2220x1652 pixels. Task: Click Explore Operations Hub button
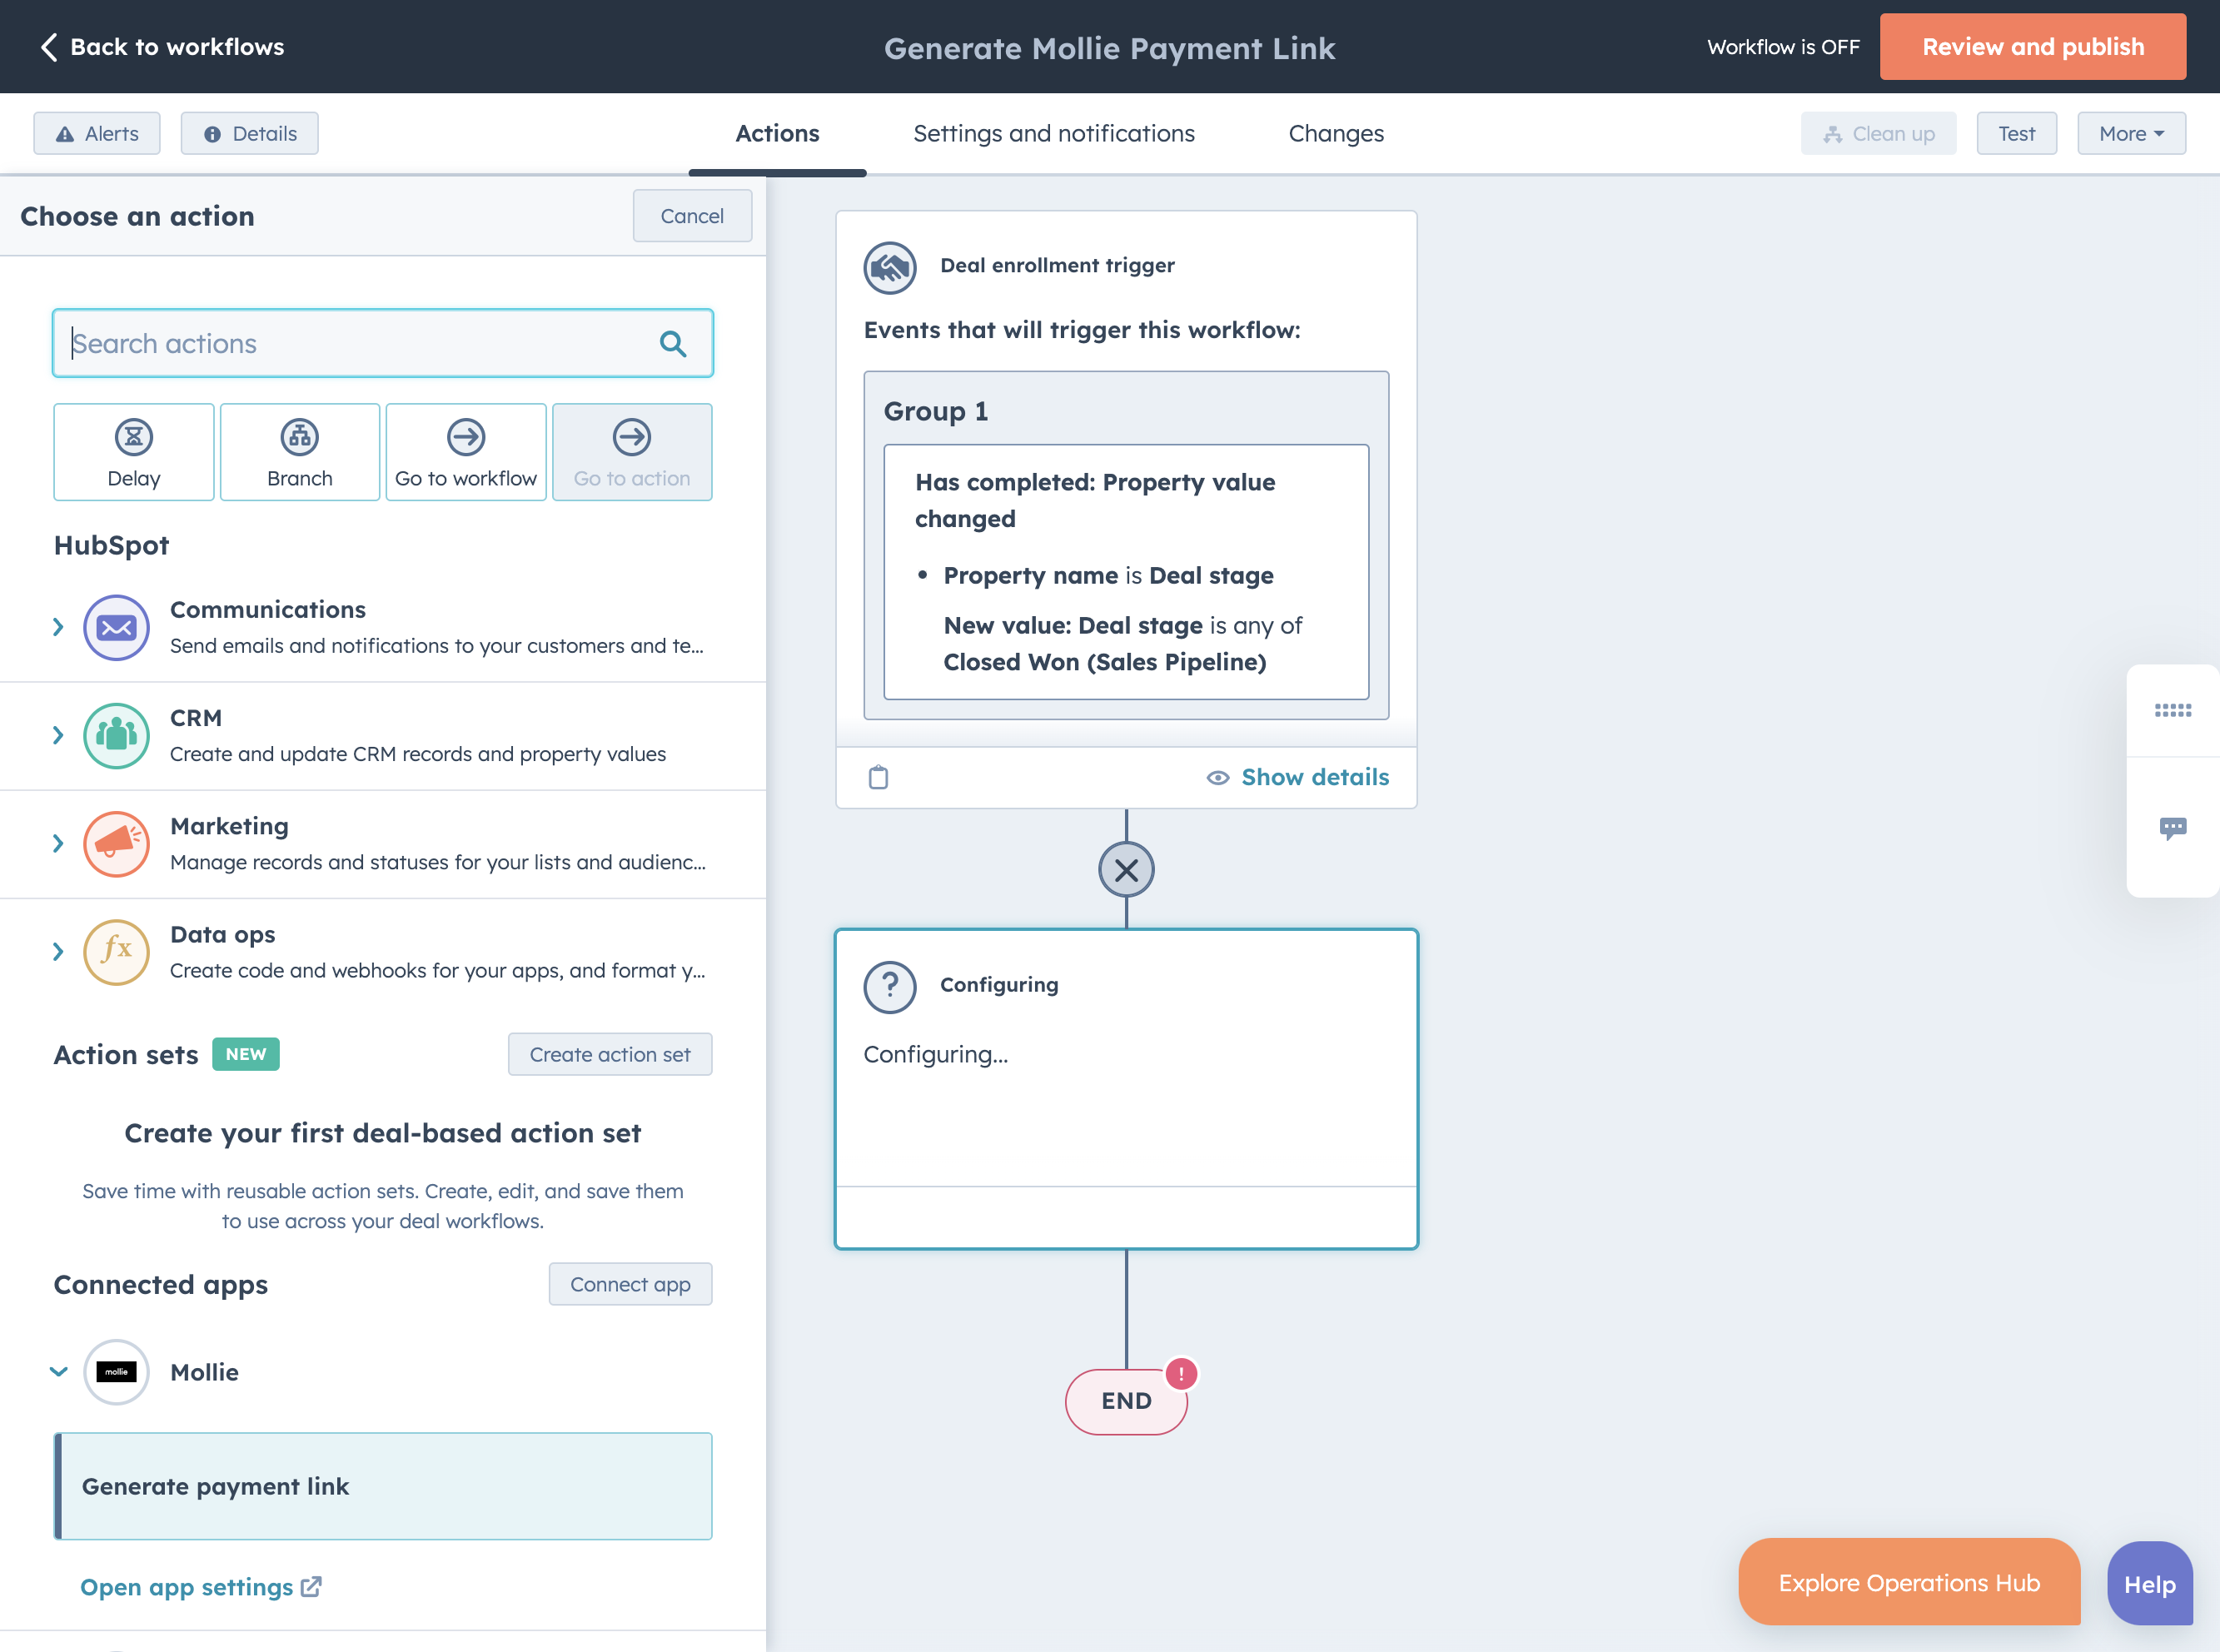1909,1583
